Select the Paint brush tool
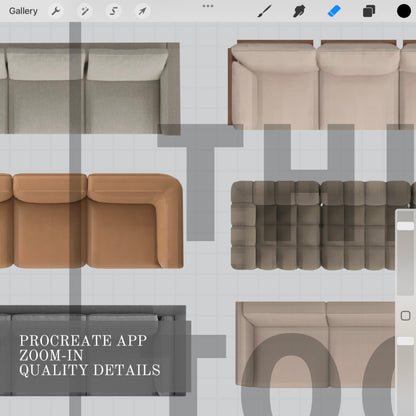The image size is (416, 416). pos(265,11)
